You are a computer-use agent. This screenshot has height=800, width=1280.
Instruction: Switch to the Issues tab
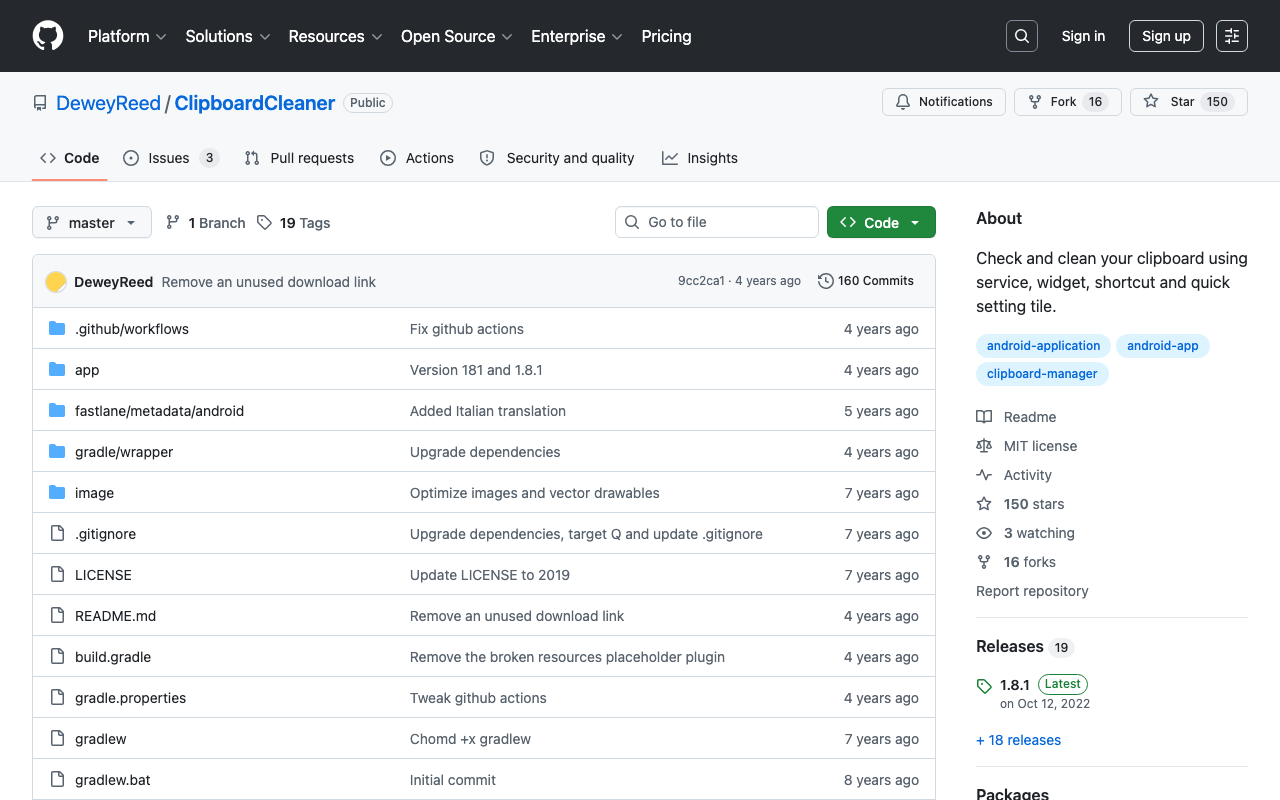point(171,158)
